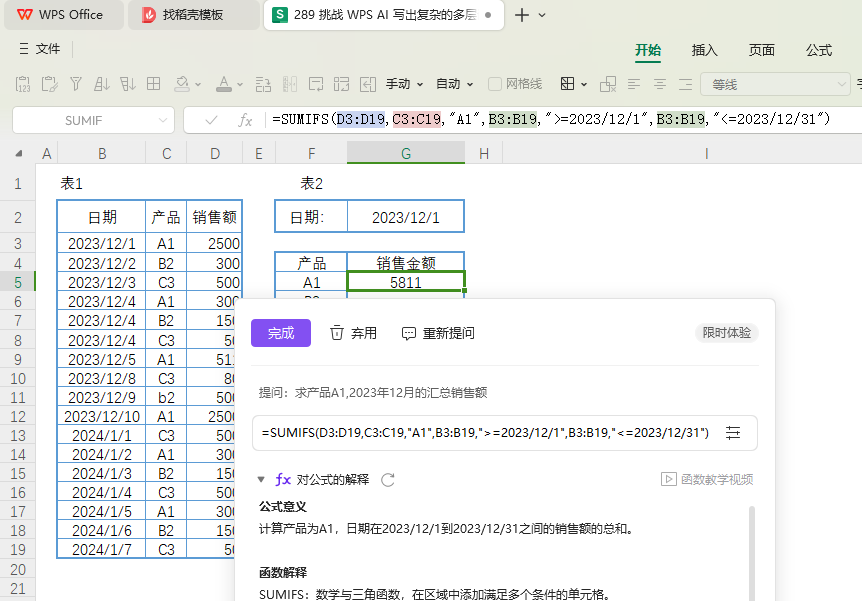Click the fx insert function icon
862x601 pixels.
pyautogui.click(x=245, y=120)
